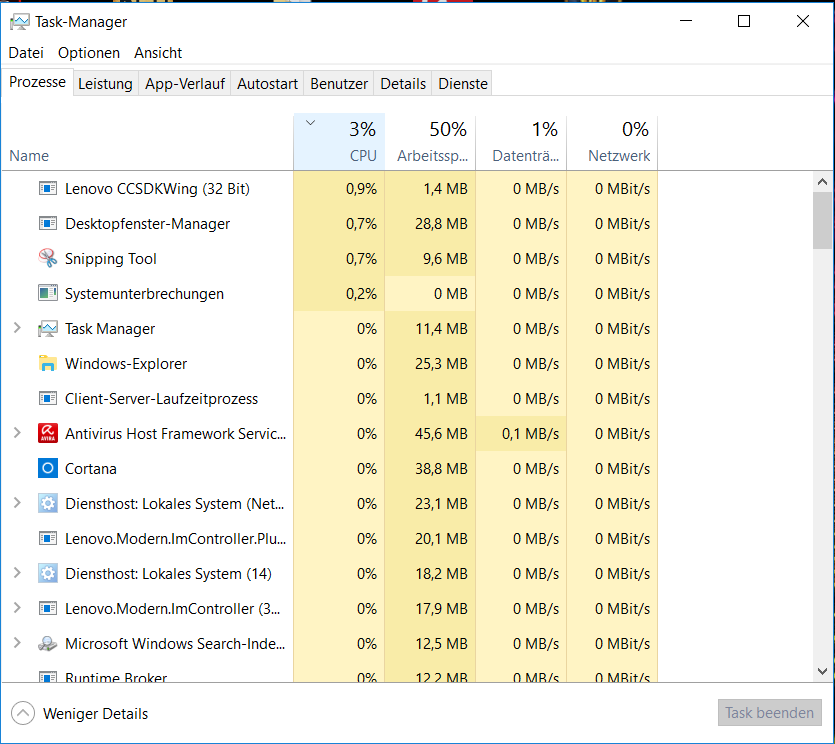
Task: Sort by the Arbeitssp... memory column header
Action: point(430,142)
